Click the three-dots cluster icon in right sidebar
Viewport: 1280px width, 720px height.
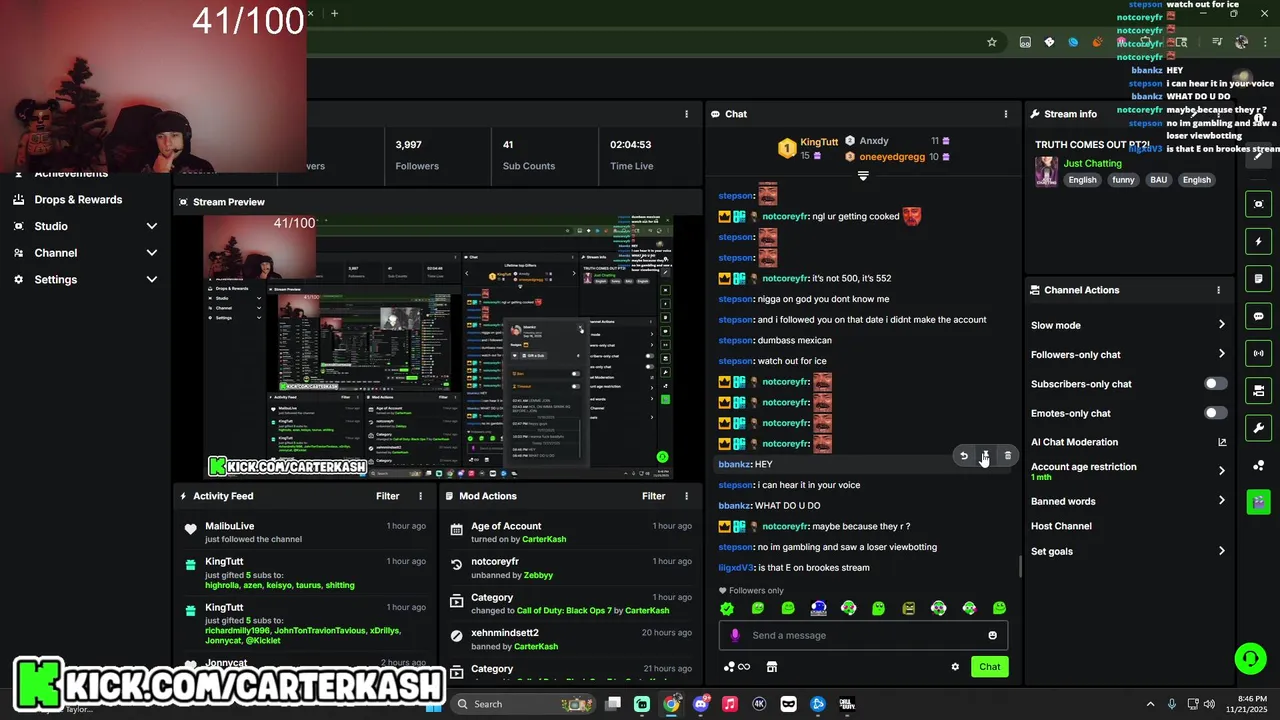[1258, 465]
